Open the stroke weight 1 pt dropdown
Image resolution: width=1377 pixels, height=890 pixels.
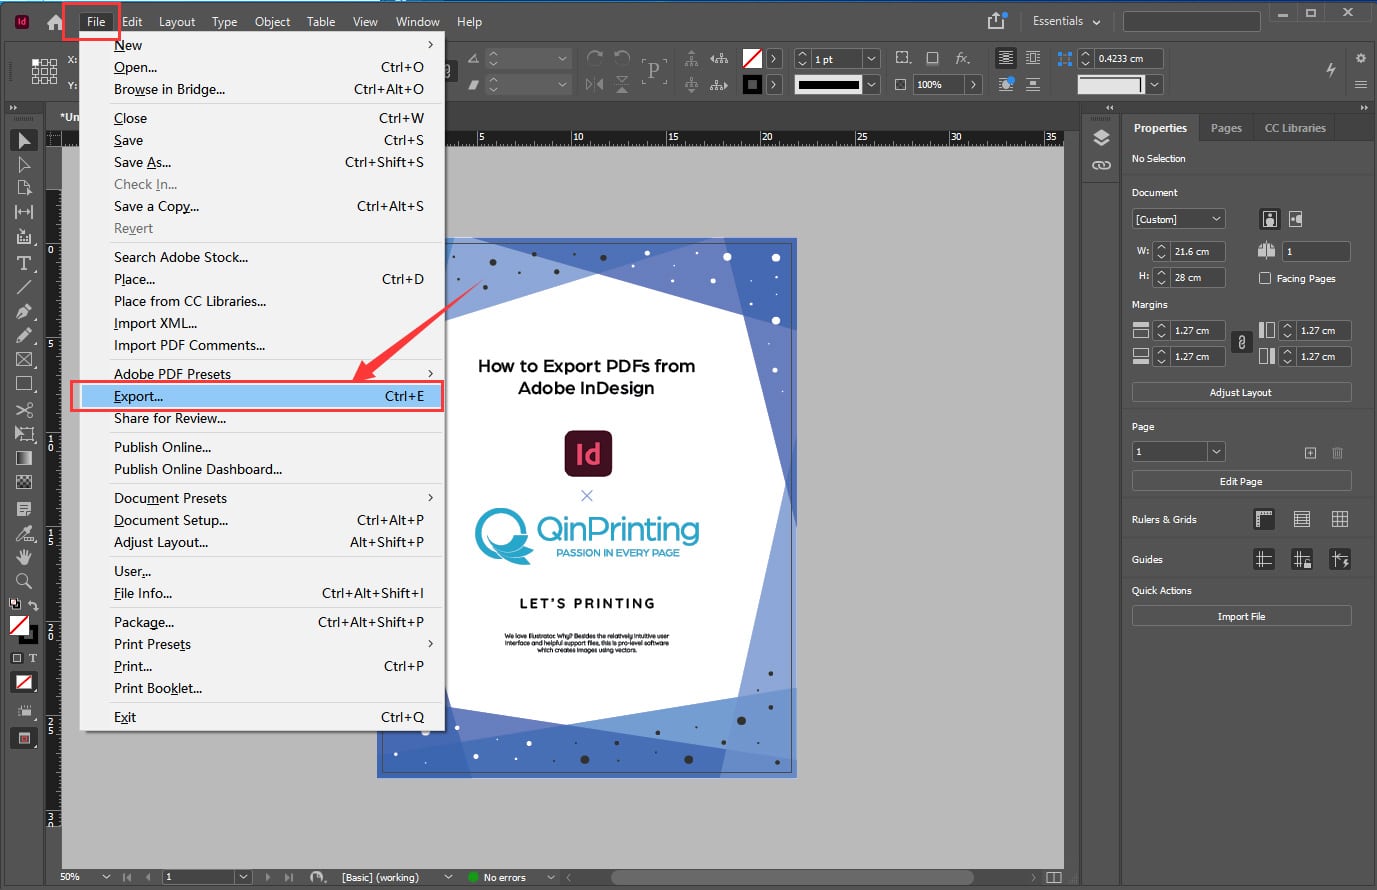point(870,59)
